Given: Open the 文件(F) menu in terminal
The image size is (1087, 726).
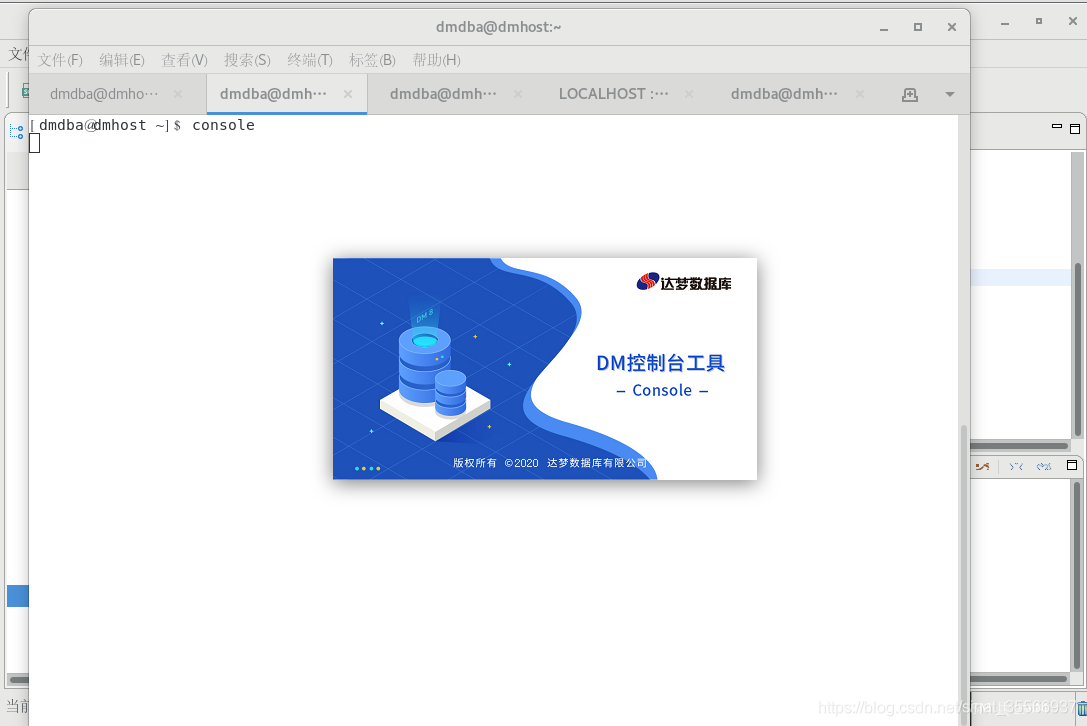Looking at the screenshot, I should (60, 60).
